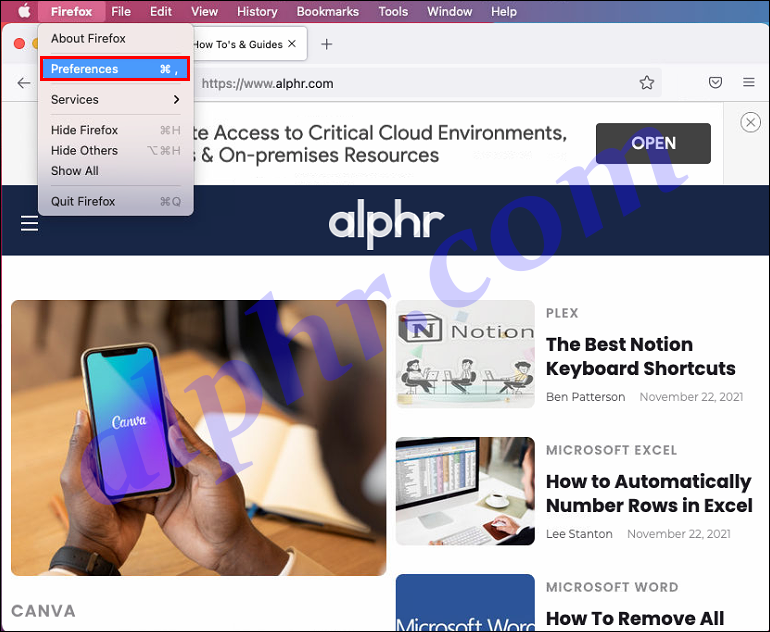Screen dimensions: 770x632
Task: Open the Tools menu
Action: coord(393,11)
